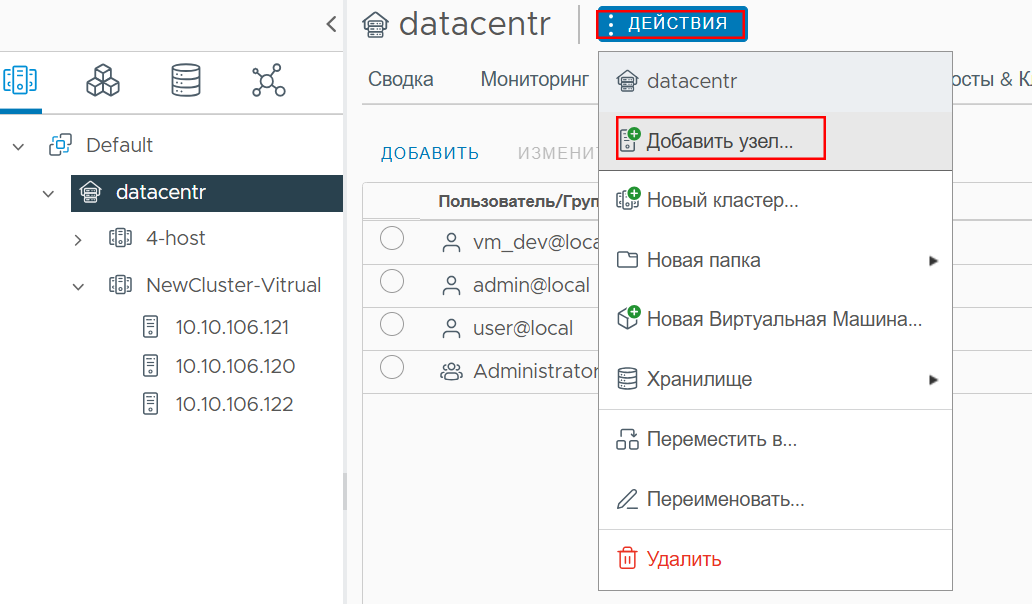Click host icon next to 10.10.106.121
The width and height of the screenshot is (1032, 604).
click(x=151, y=327)
